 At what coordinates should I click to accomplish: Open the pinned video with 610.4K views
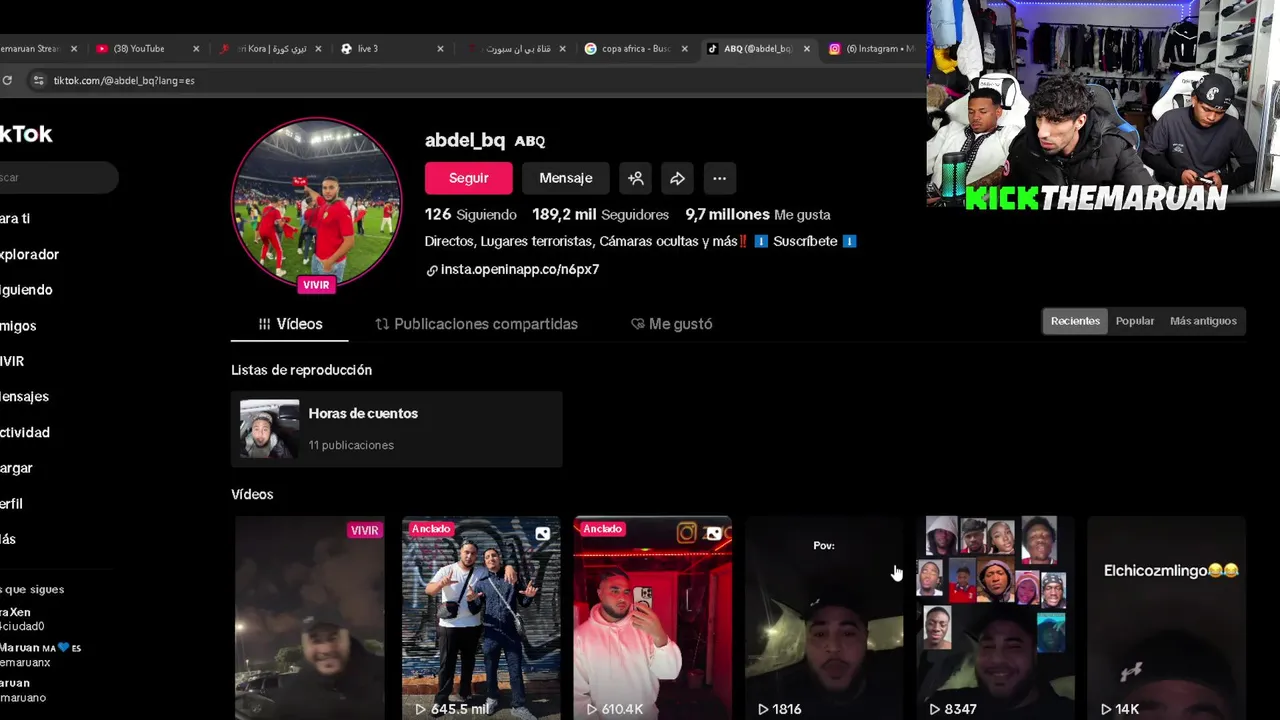(653, 618)
